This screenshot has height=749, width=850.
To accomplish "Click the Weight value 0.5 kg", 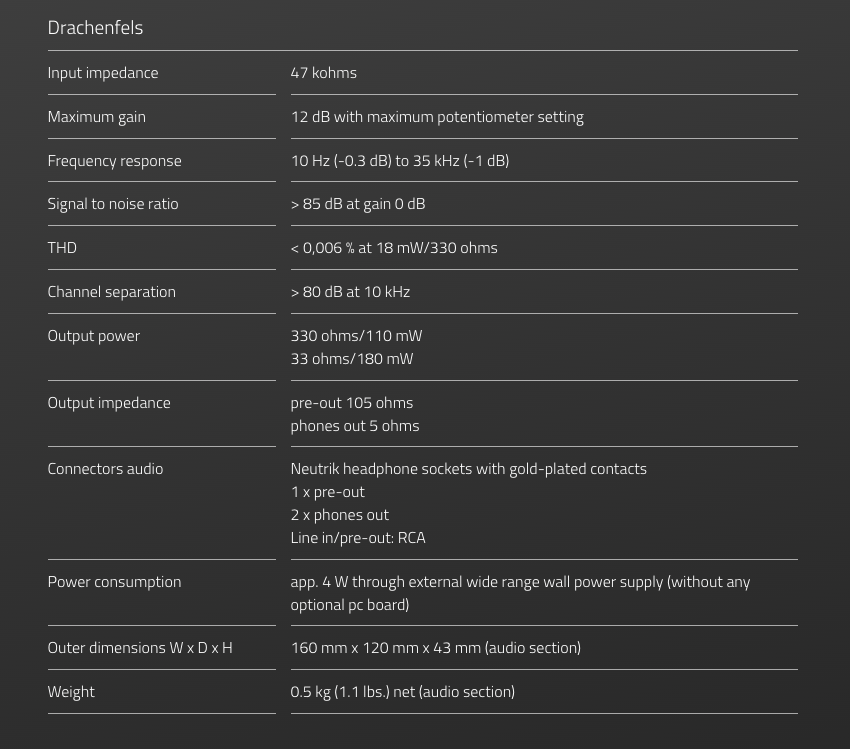I will pos(402,692).
